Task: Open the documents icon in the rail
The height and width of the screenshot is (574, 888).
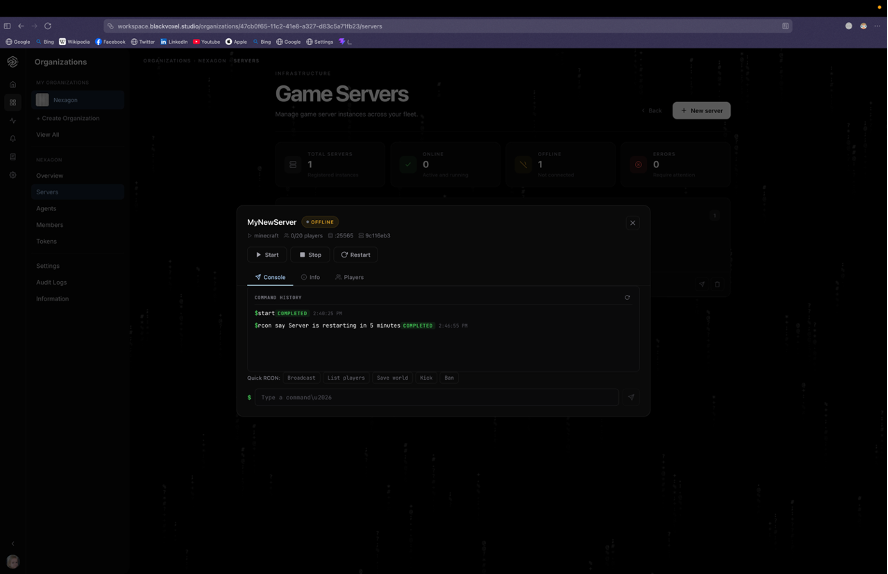Action: point(12,157)
